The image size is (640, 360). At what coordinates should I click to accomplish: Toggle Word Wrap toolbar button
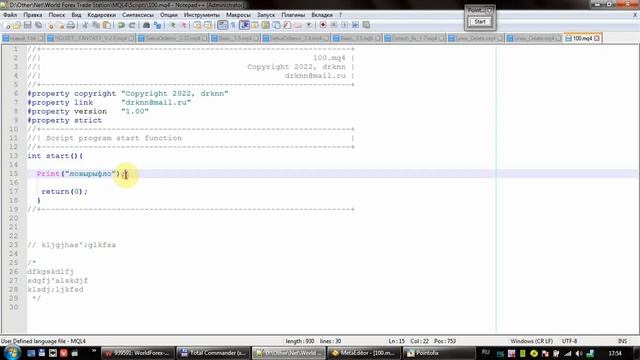(222, 25)
